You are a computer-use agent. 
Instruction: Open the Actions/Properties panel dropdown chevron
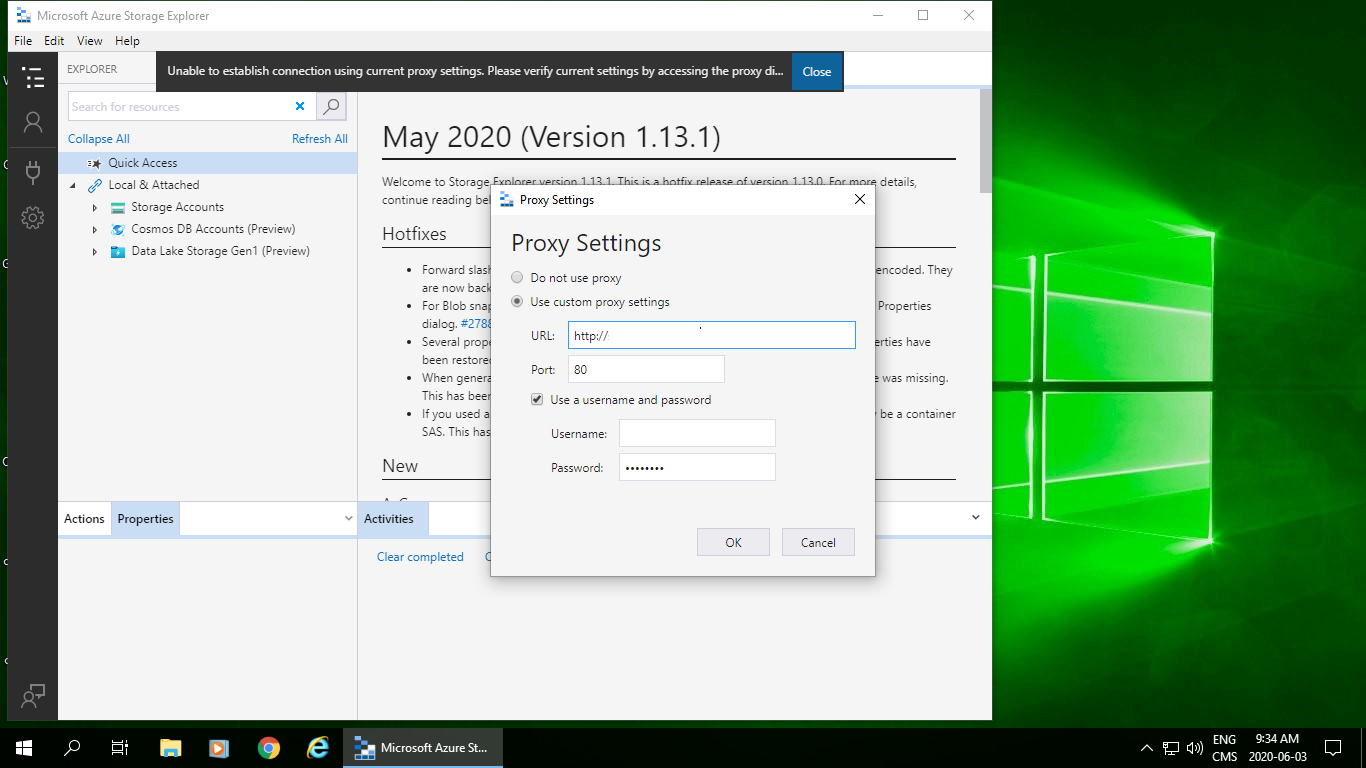coord(348,519)
